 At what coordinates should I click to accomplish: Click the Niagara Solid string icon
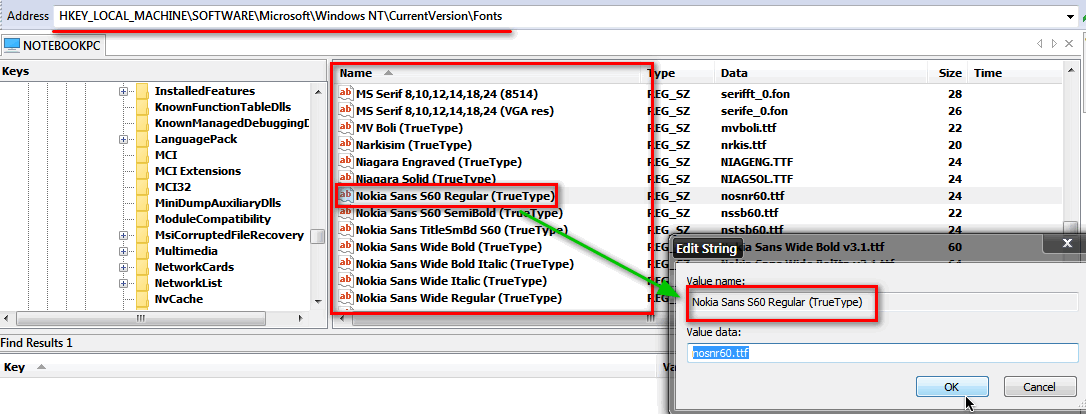(346, 179)
